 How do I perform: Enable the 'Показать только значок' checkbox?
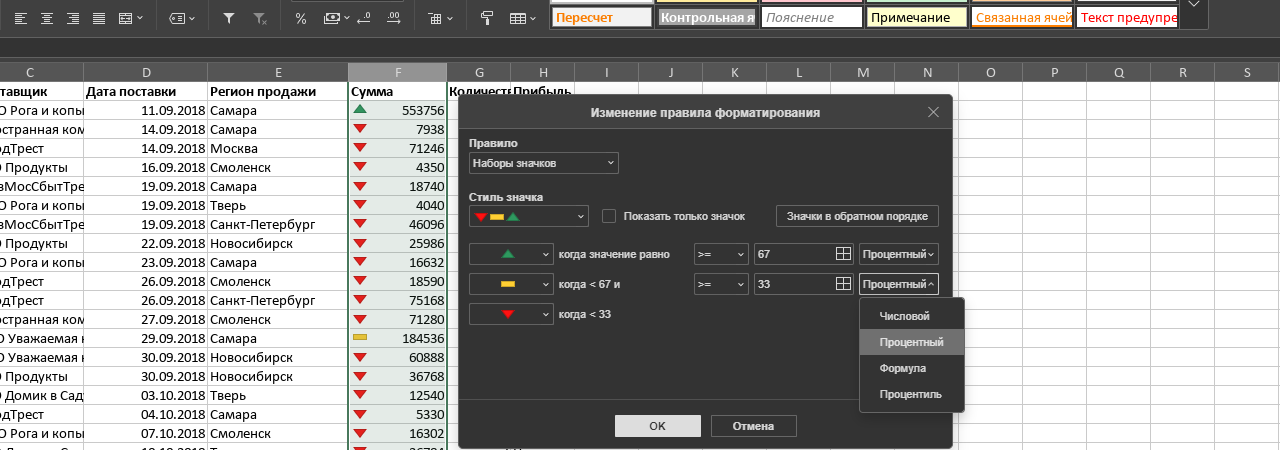[x=609, y=216]
